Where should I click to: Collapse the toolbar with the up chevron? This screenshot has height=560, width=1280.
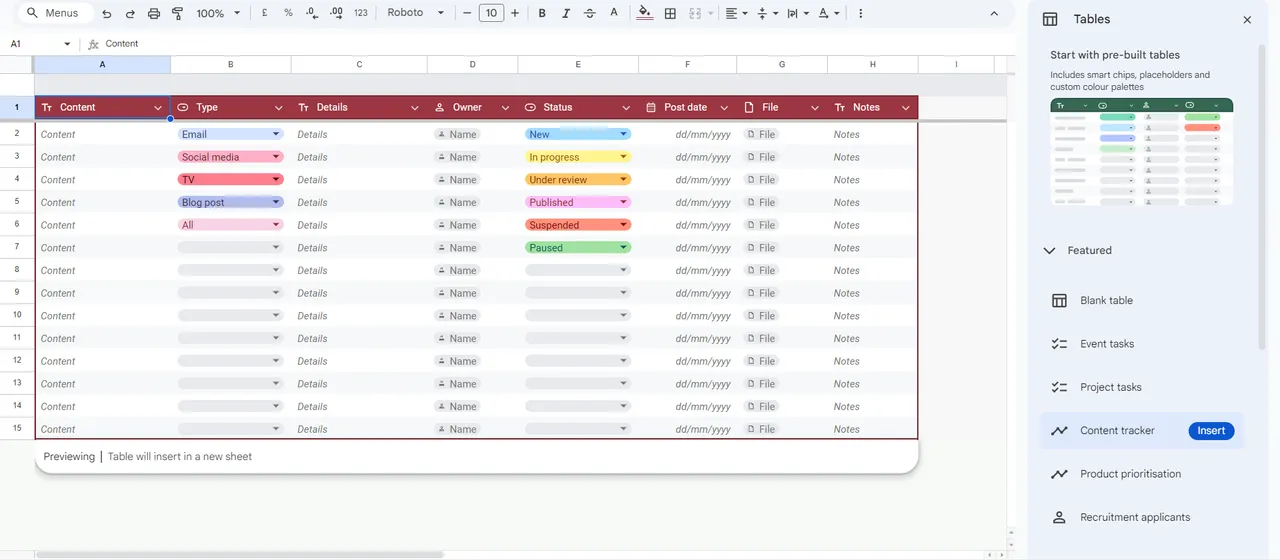pyautogui.click(x=994, y=14)
